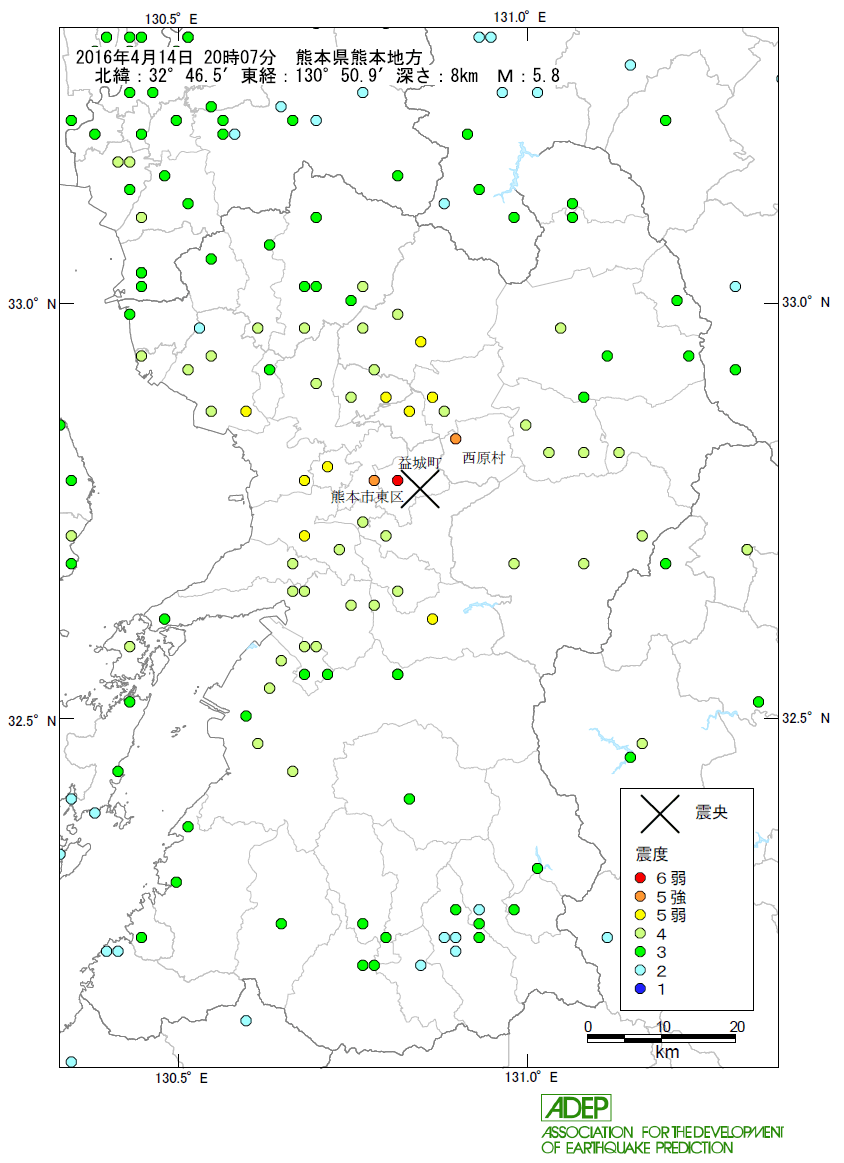Screen dimensions: 844x1163
Task: Click the left 33.0° N latitude tick label
Action: 32,304
